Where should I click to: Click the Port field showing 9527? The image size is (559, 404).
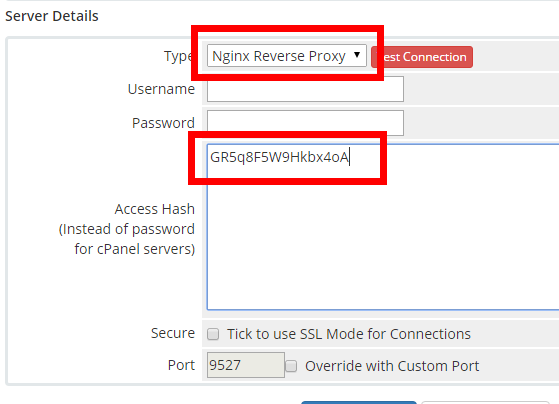point(246,365)
